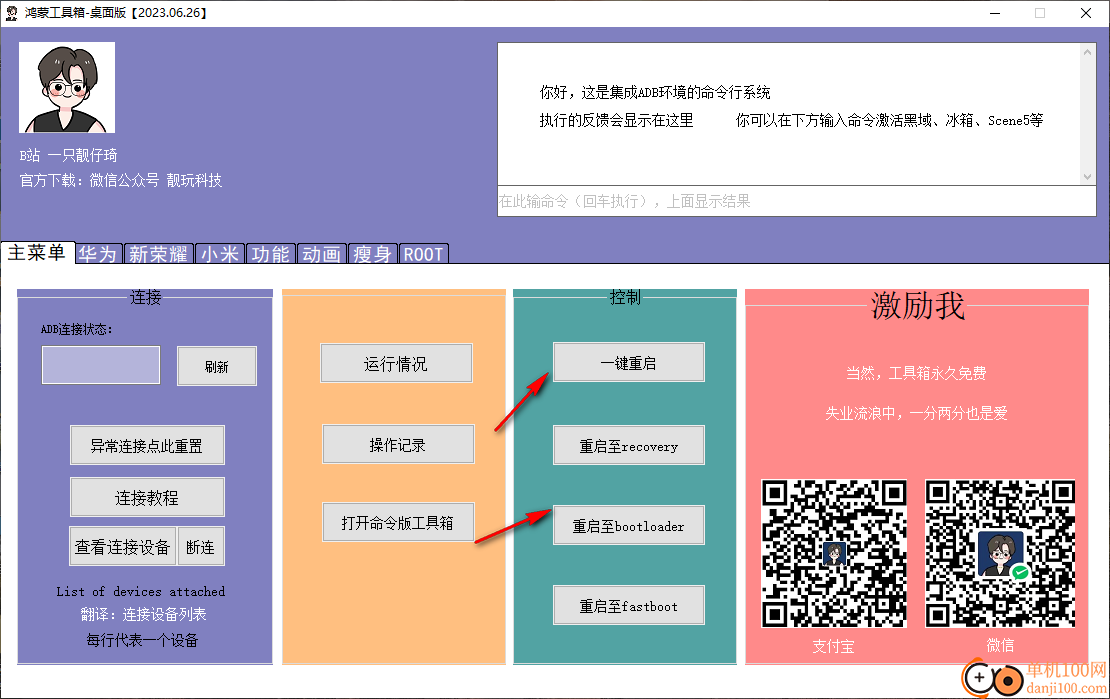Image resolution: width=1110 pixels, height=699 pixels.
Task: Select the 小米 tab
Action: [x=220, y=254]
